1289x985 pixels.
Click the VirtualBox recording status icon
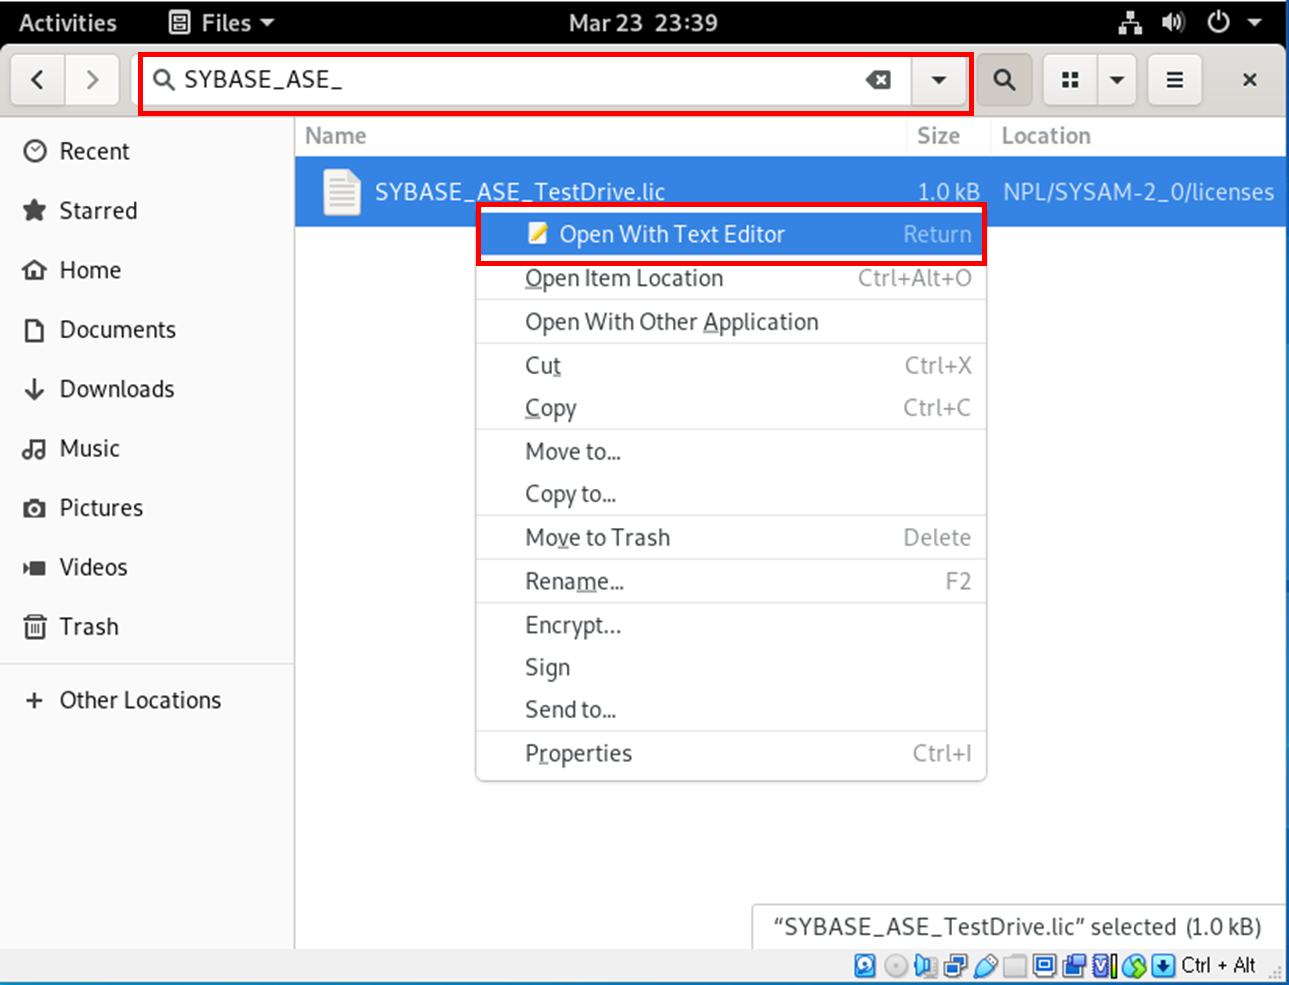(1075, 966)
